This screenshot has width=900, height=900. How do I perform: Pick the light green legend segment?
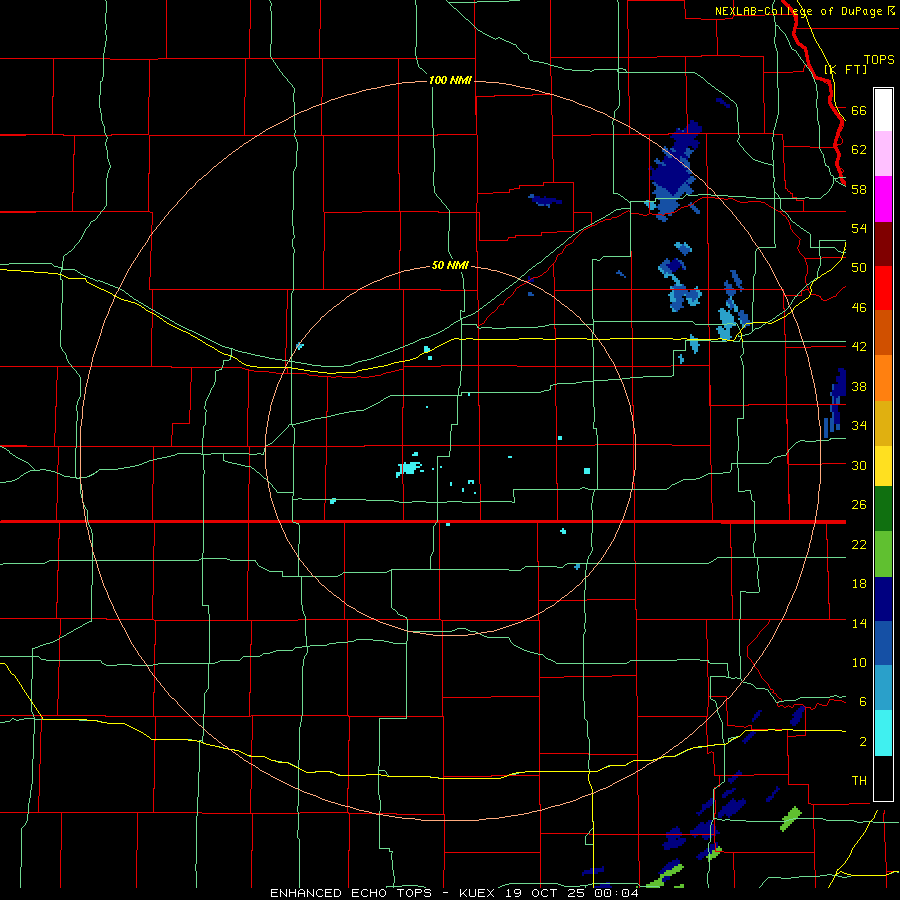click(x=883, y=553)
